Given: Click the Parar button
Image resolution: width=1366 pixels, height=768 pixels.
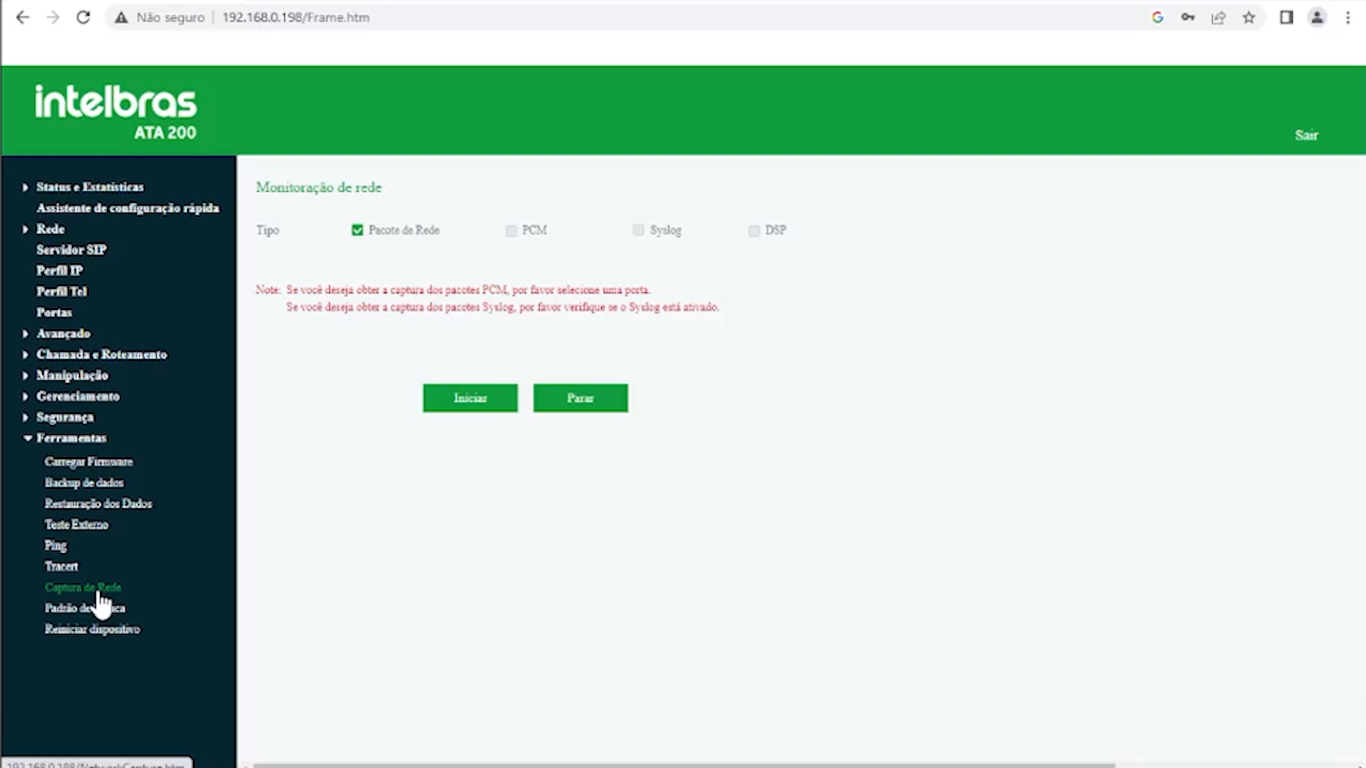Looking at the screenshot, I should coord(580,398).
